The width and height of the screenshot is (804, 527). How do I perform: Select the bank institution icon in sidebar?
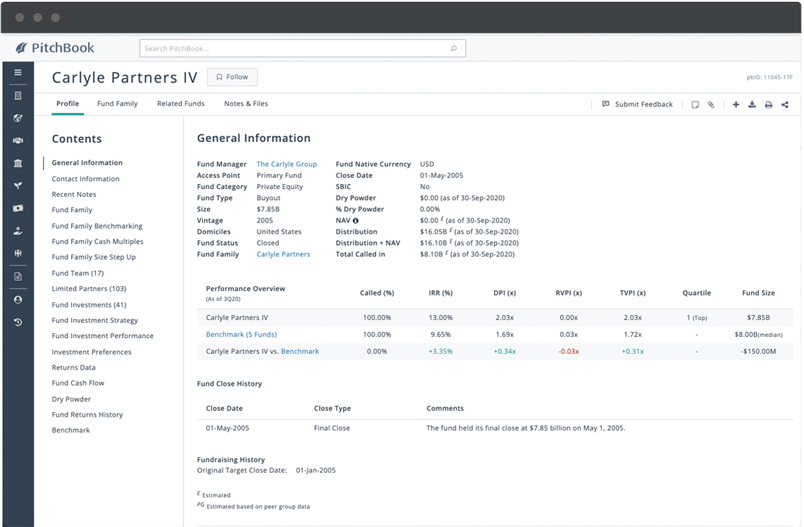18,163
